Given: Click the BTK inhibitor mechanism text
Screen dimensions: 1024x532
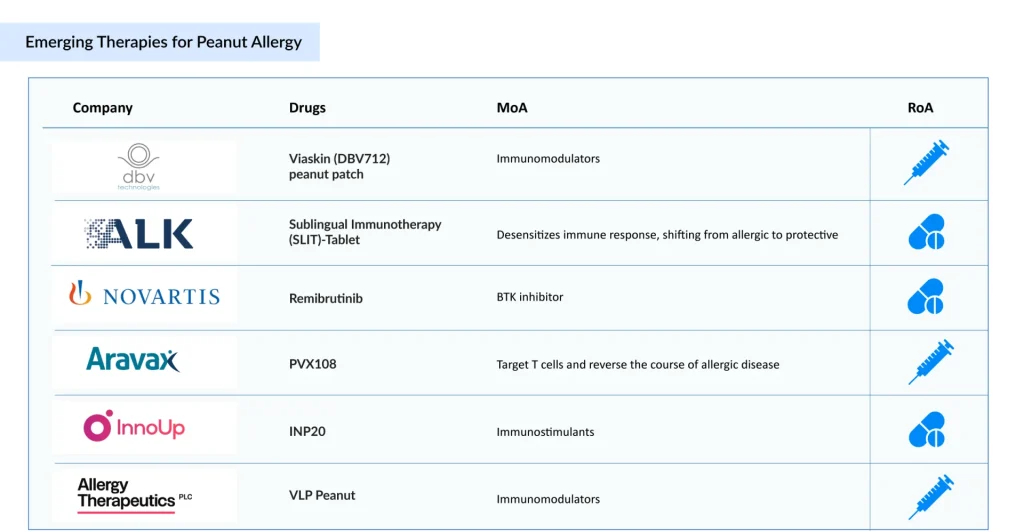Looking at the screenshot, I should 530,297.
